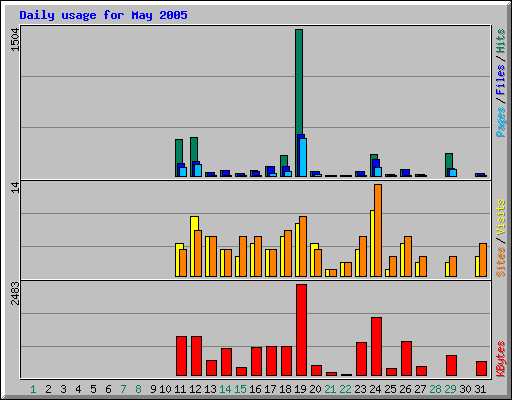Click day label '22' on the x-axis
This screenshot has width=512, height=400.
[x=345, y=389]
